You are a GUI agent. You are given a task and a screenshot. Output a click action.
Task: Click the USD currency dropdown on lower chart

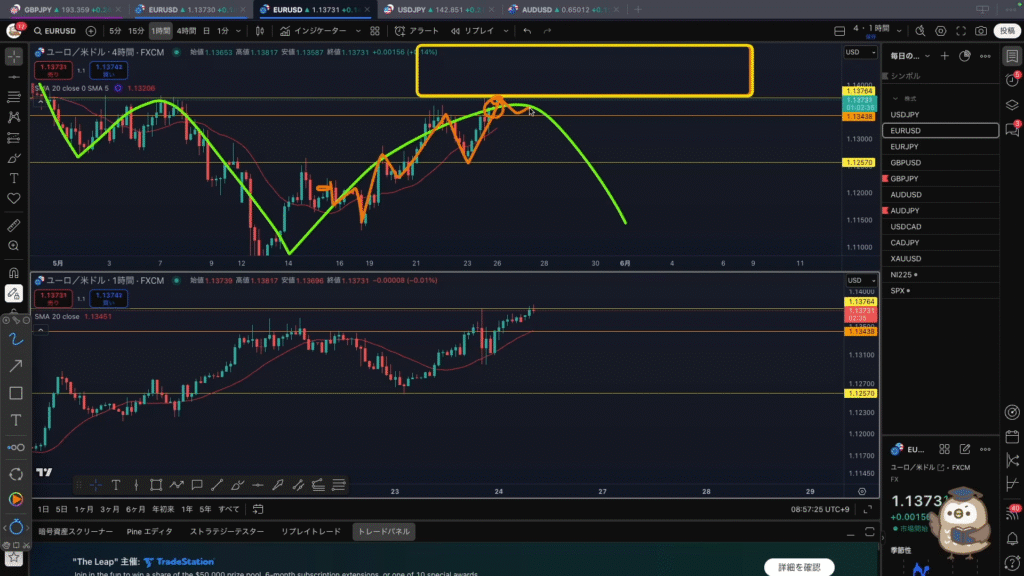click(861, 280)
